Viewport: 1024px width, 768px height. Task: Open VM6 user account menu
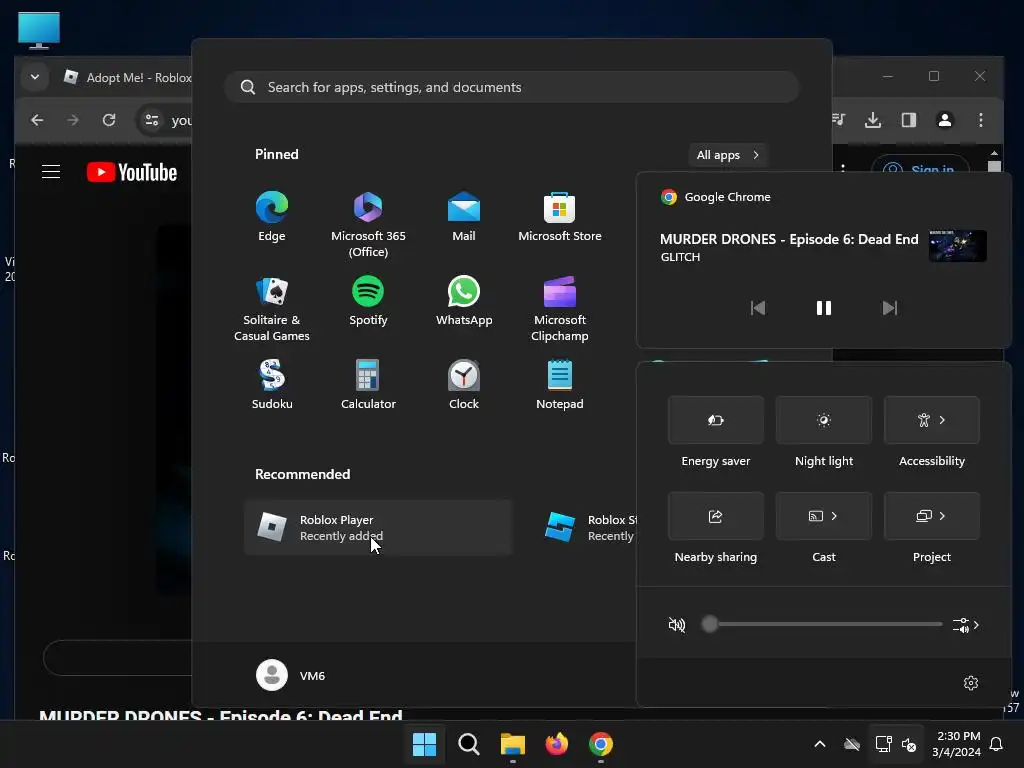291,675
